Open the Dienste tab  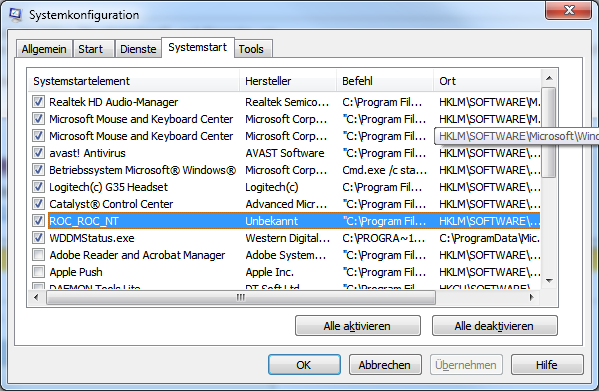point(138,49)
